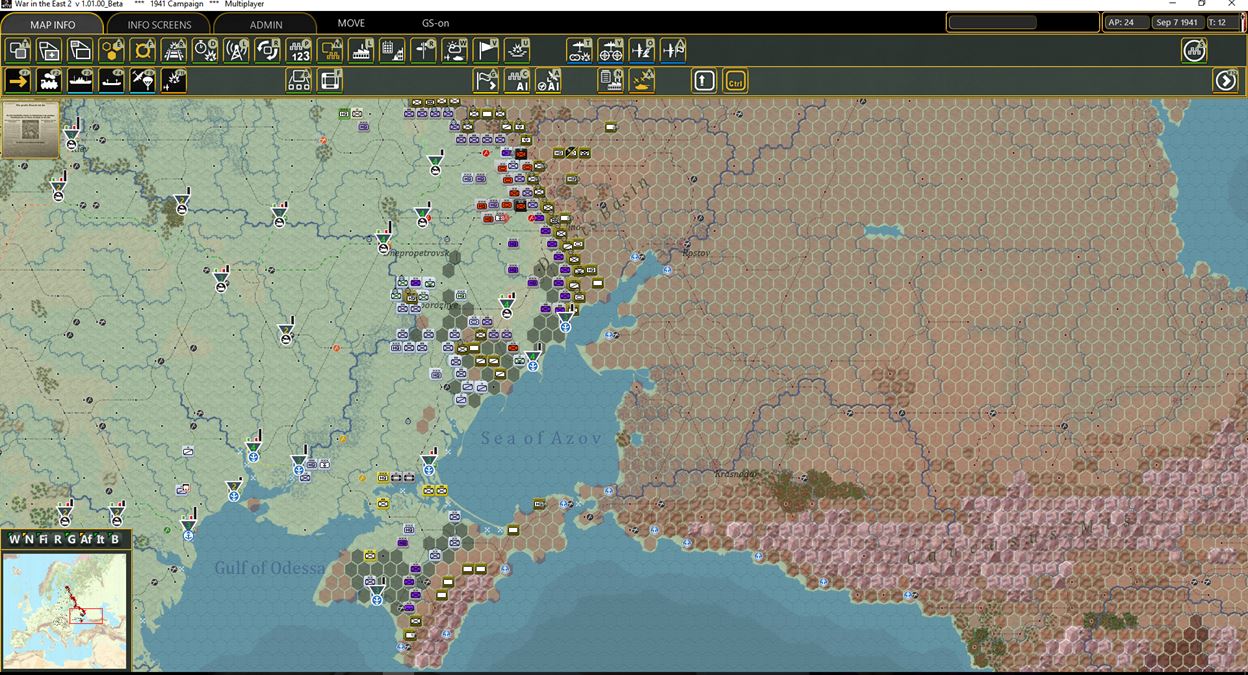Choose the airborne paratrooper drop mode icon
The image size is (1248, 675).
click(142, 81)
